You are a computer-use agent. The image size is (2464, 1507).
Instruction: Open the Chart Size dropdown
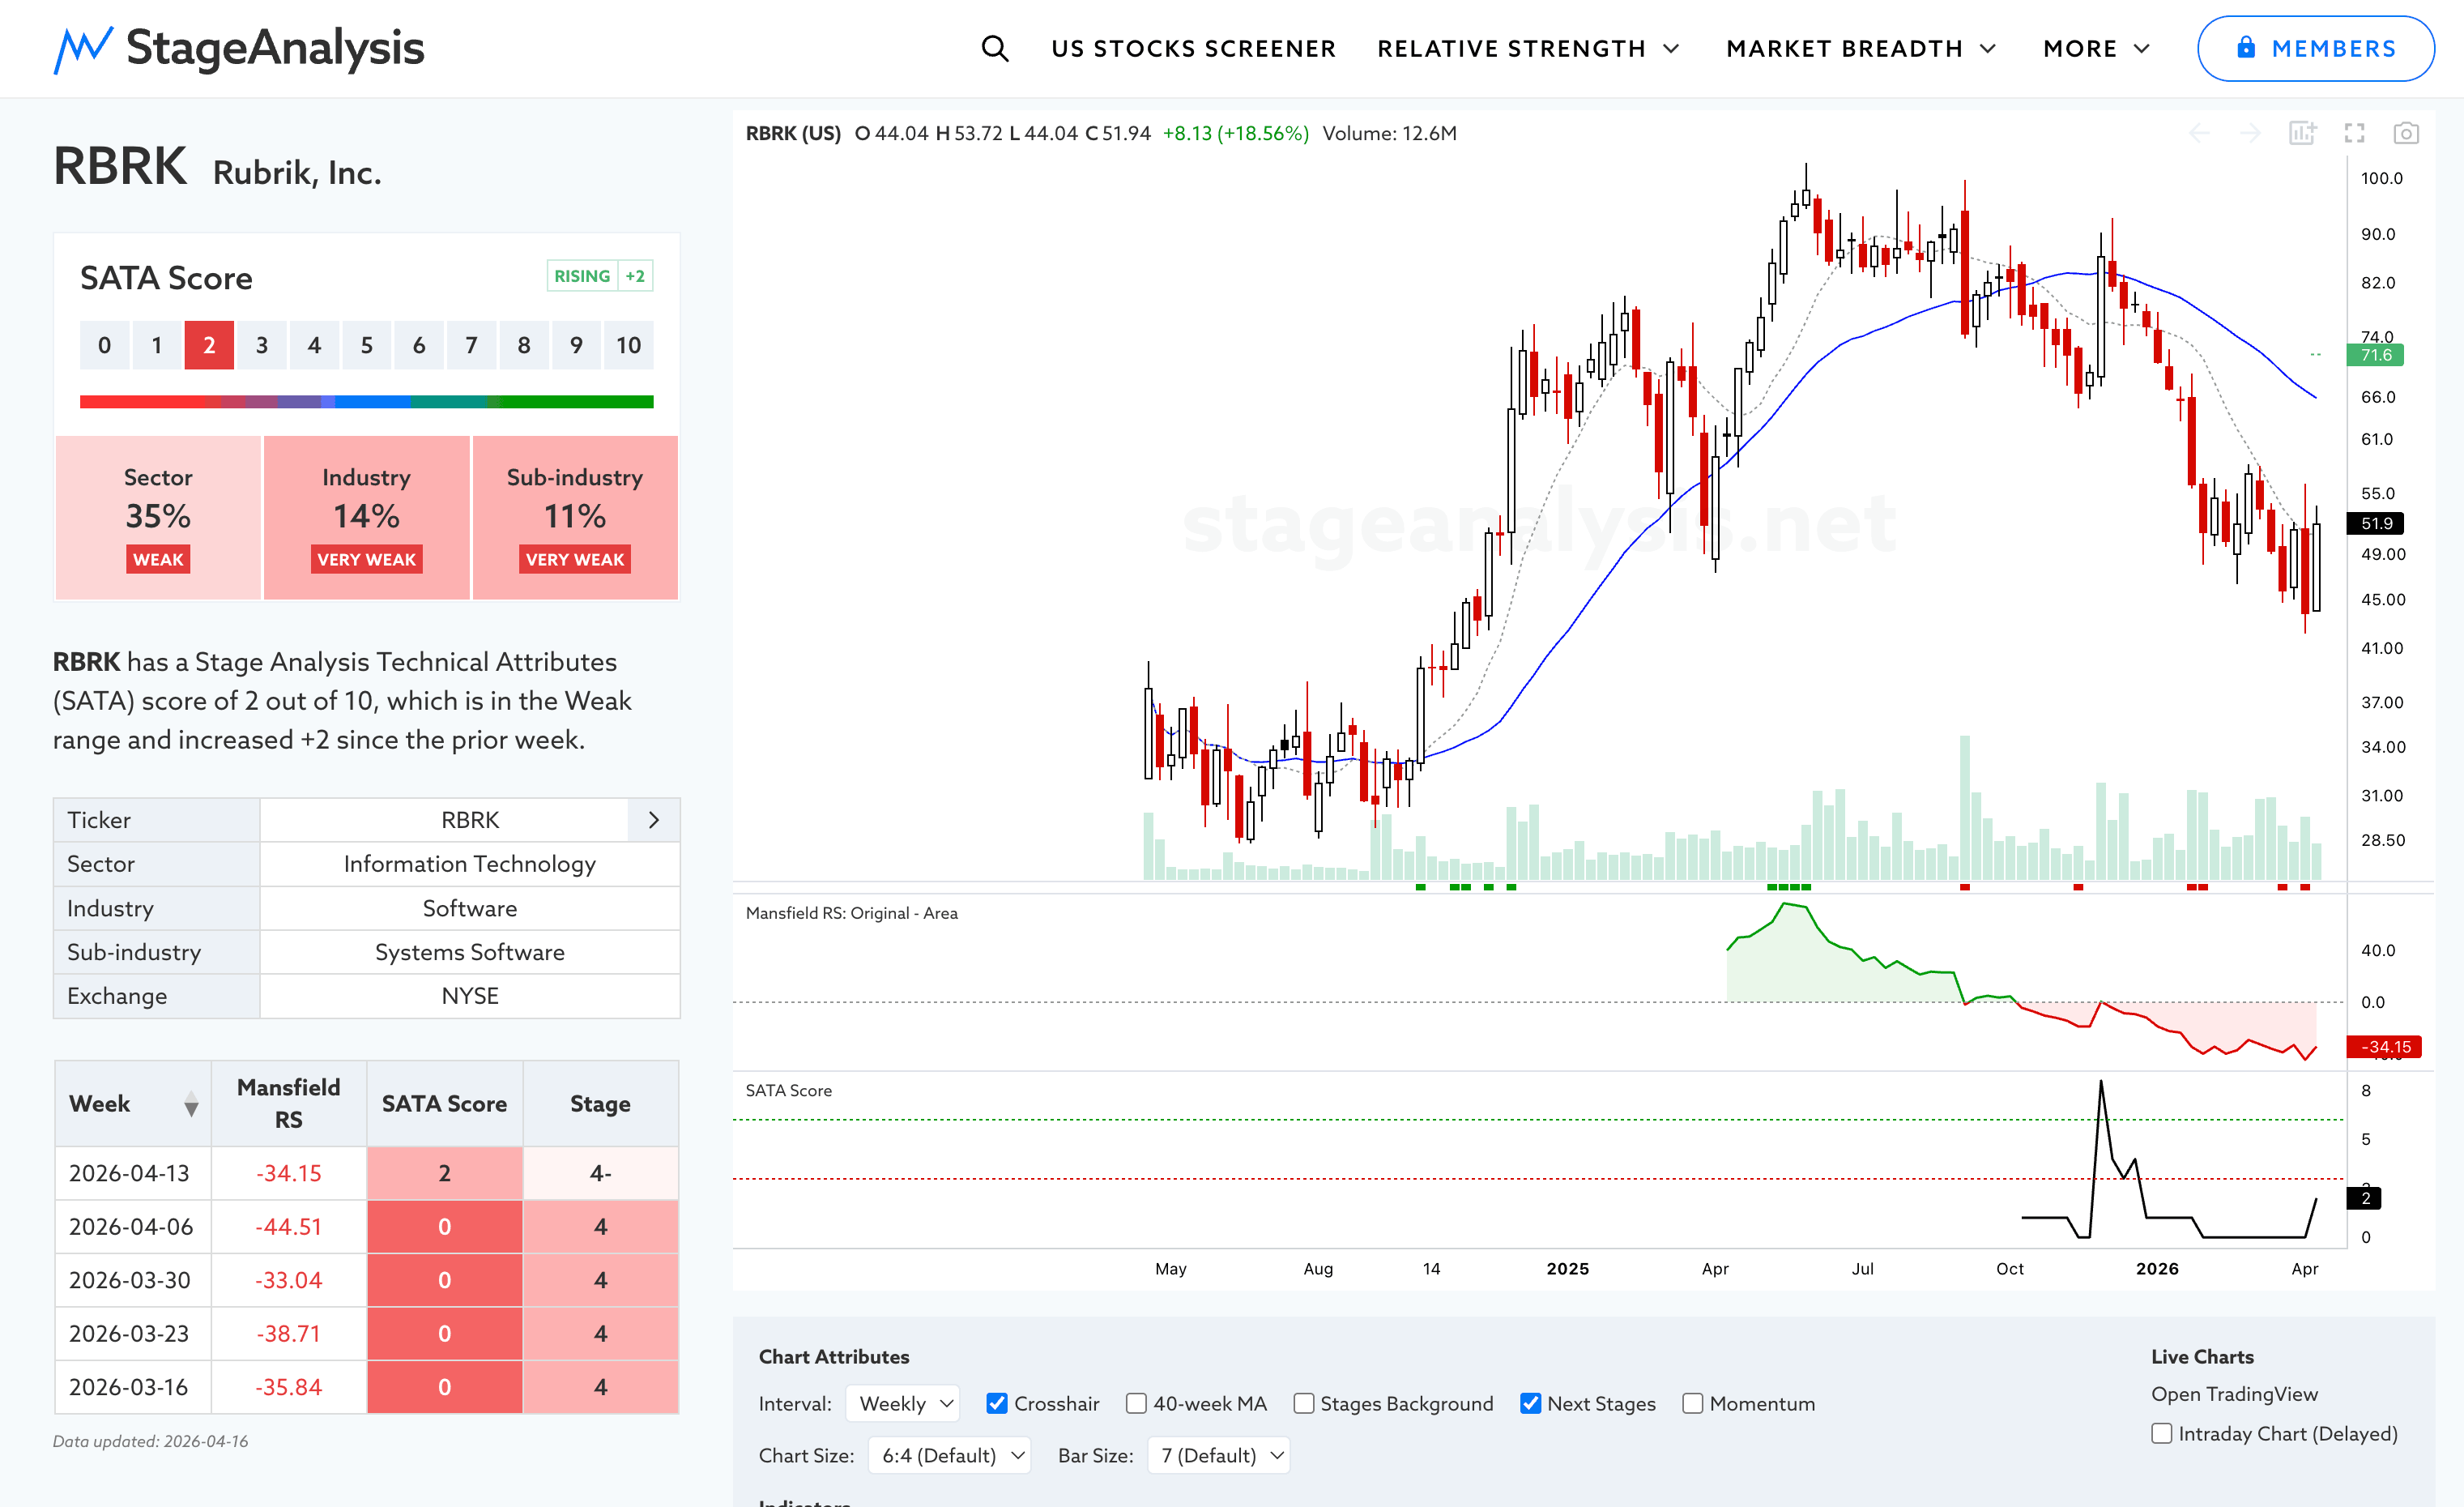coord(949,1455)
